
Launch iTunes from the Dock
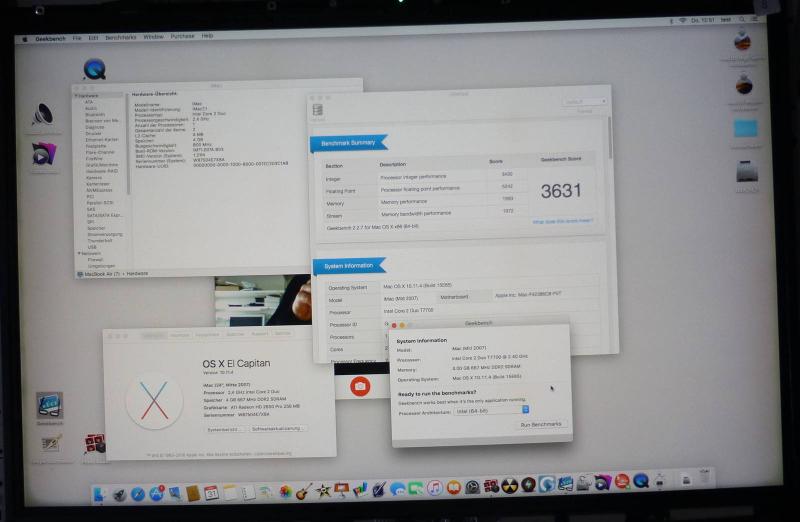pyautogui.click(x=435, y=489)
